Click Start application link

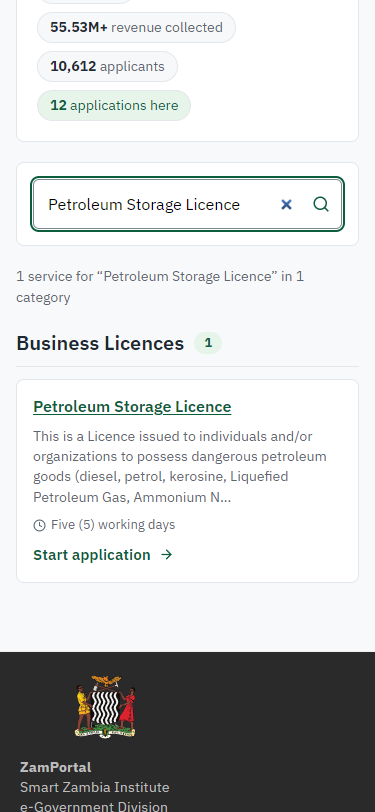[103, 555]
